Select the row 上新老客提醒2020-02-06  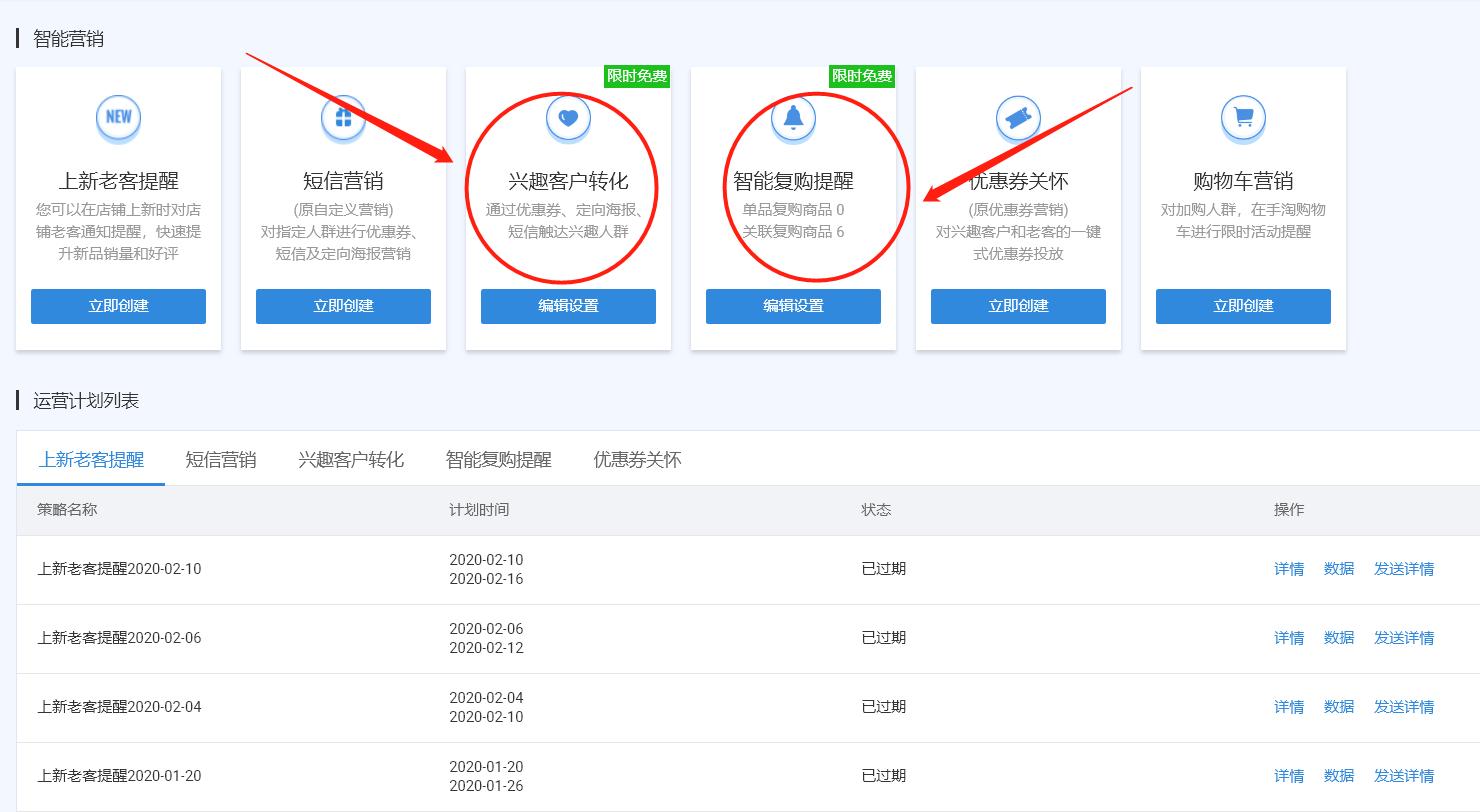pyautogui.click(x=748, y=638)
